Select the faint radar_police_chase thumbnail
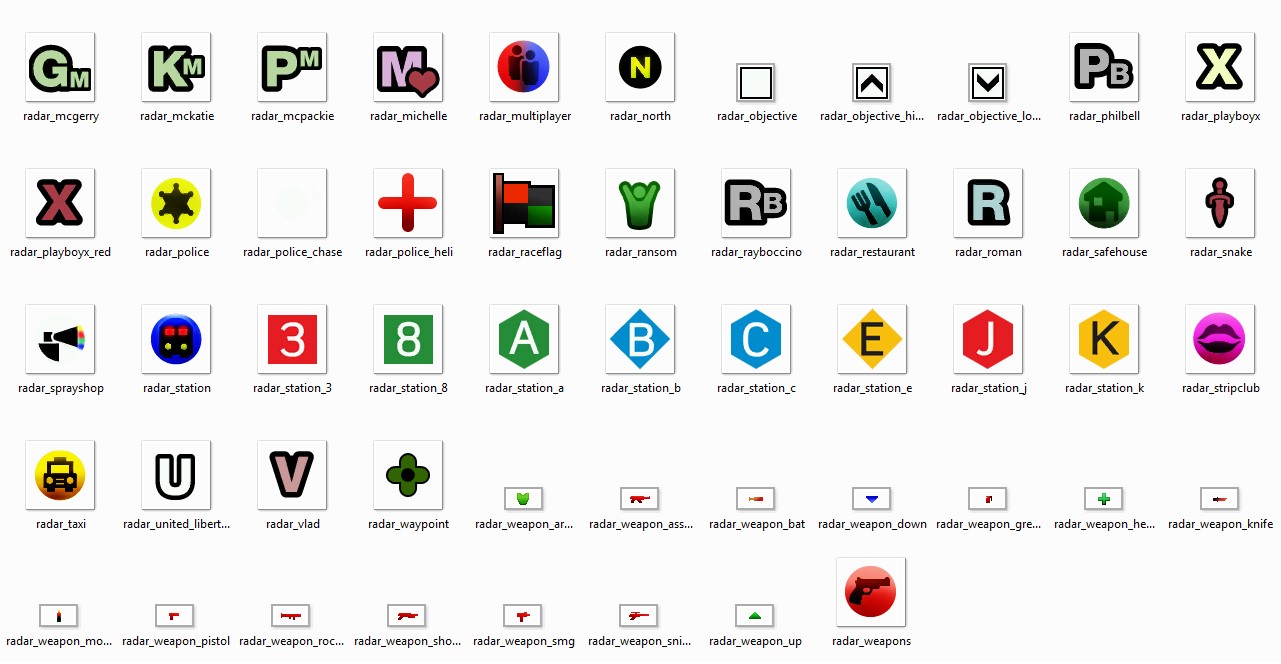 pos(292,203)
